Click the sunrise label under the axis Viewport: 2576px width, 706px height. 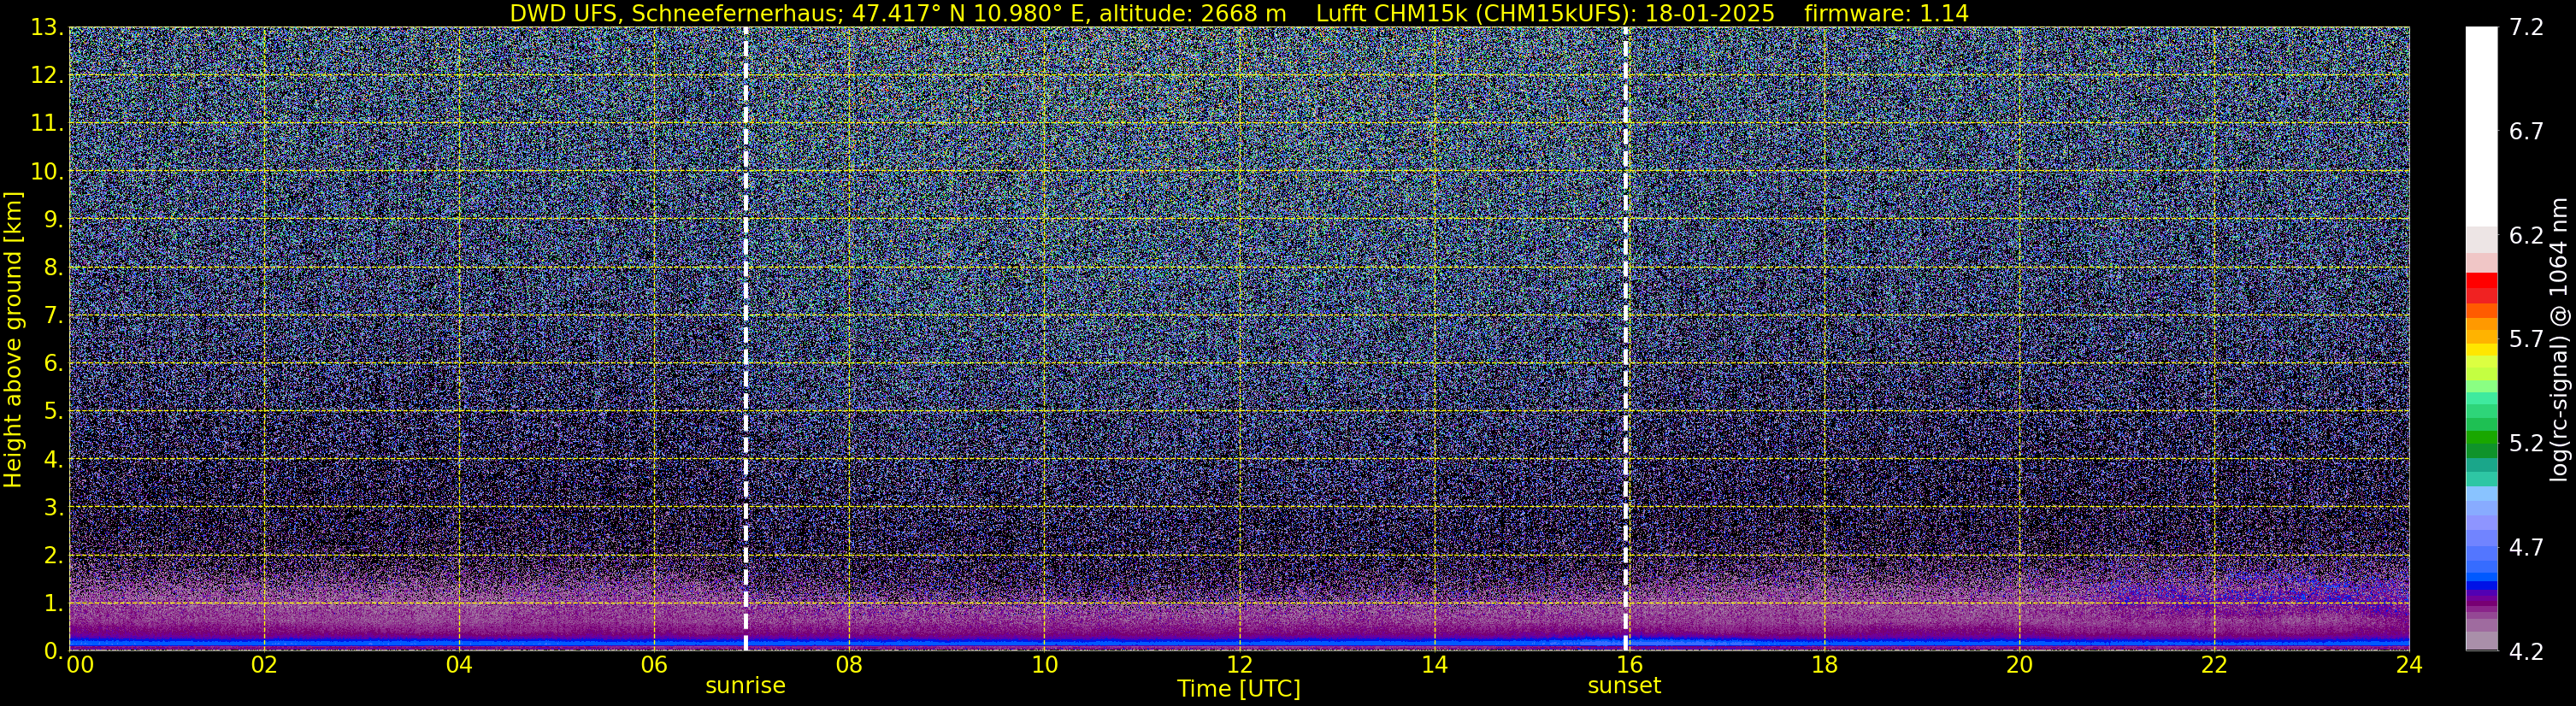[745, 686]
